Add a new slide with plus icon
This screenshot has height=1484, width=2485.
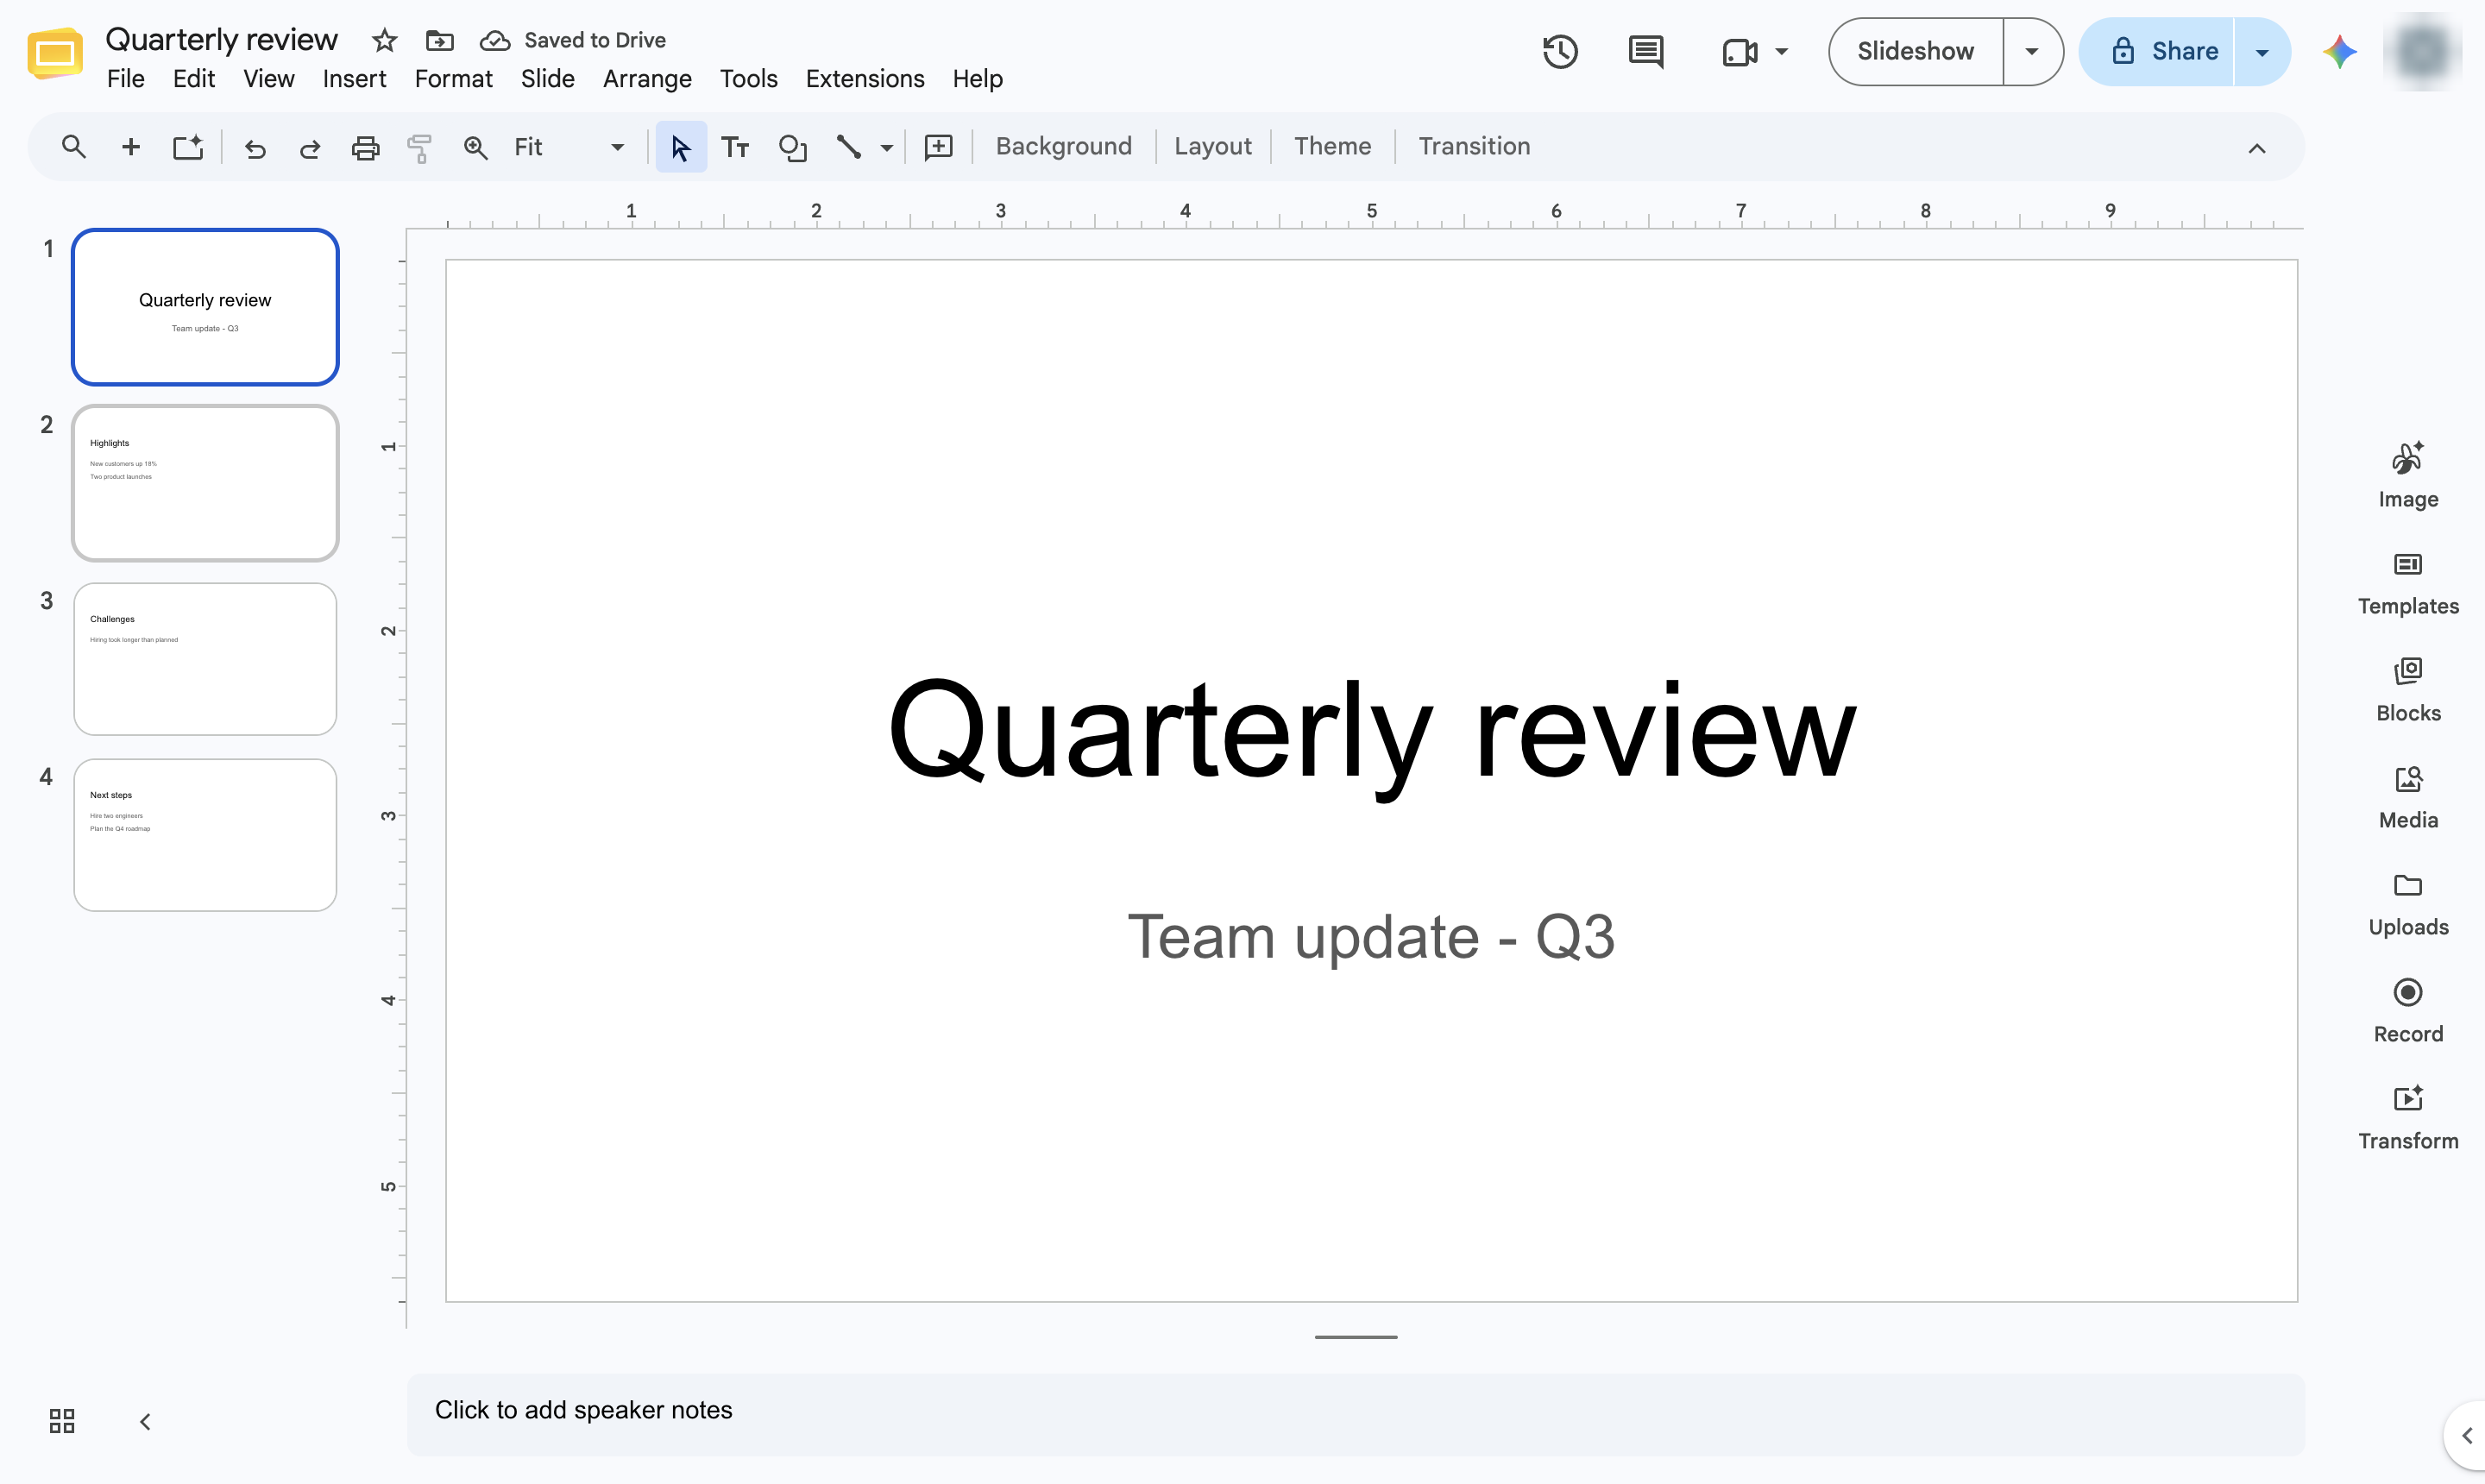(x=130, y=147)
